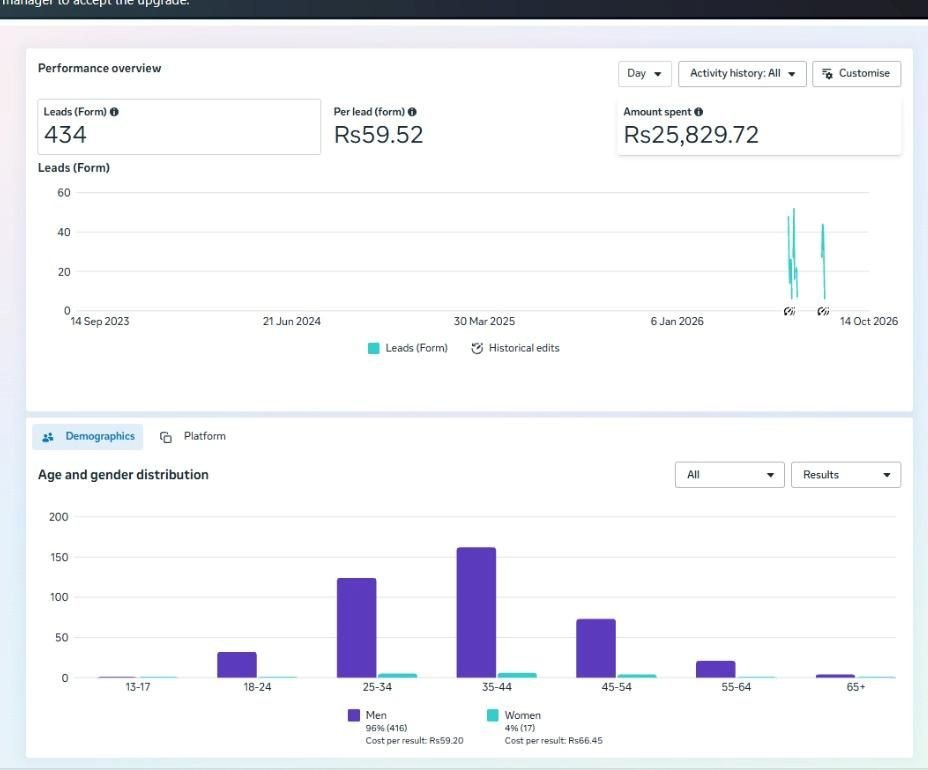Click the 14 Oct 2026 axis date label
928x770 pixels.
point(869,321)
